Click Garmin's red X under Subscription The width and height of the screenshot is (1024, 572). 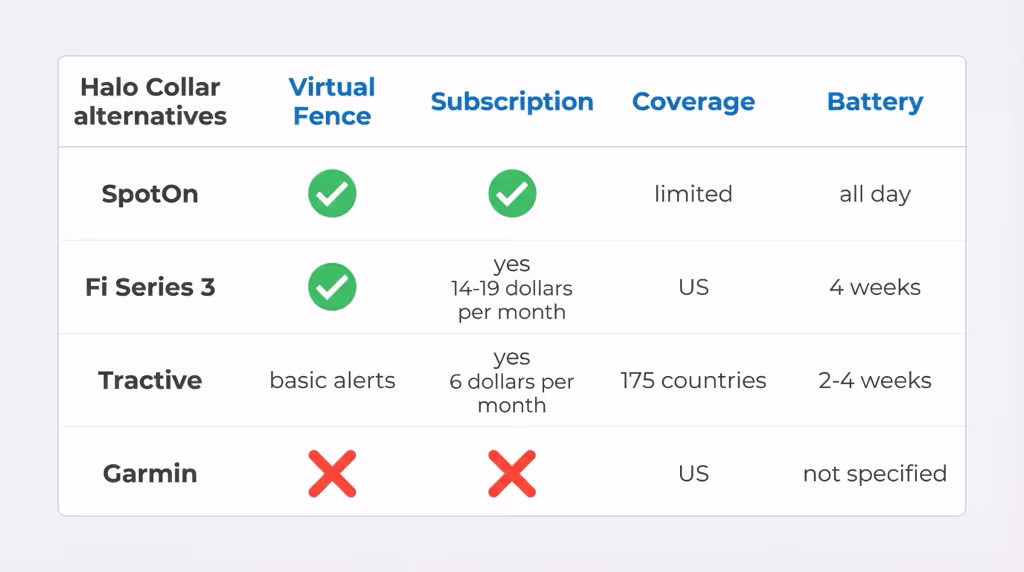coord(512,473)
